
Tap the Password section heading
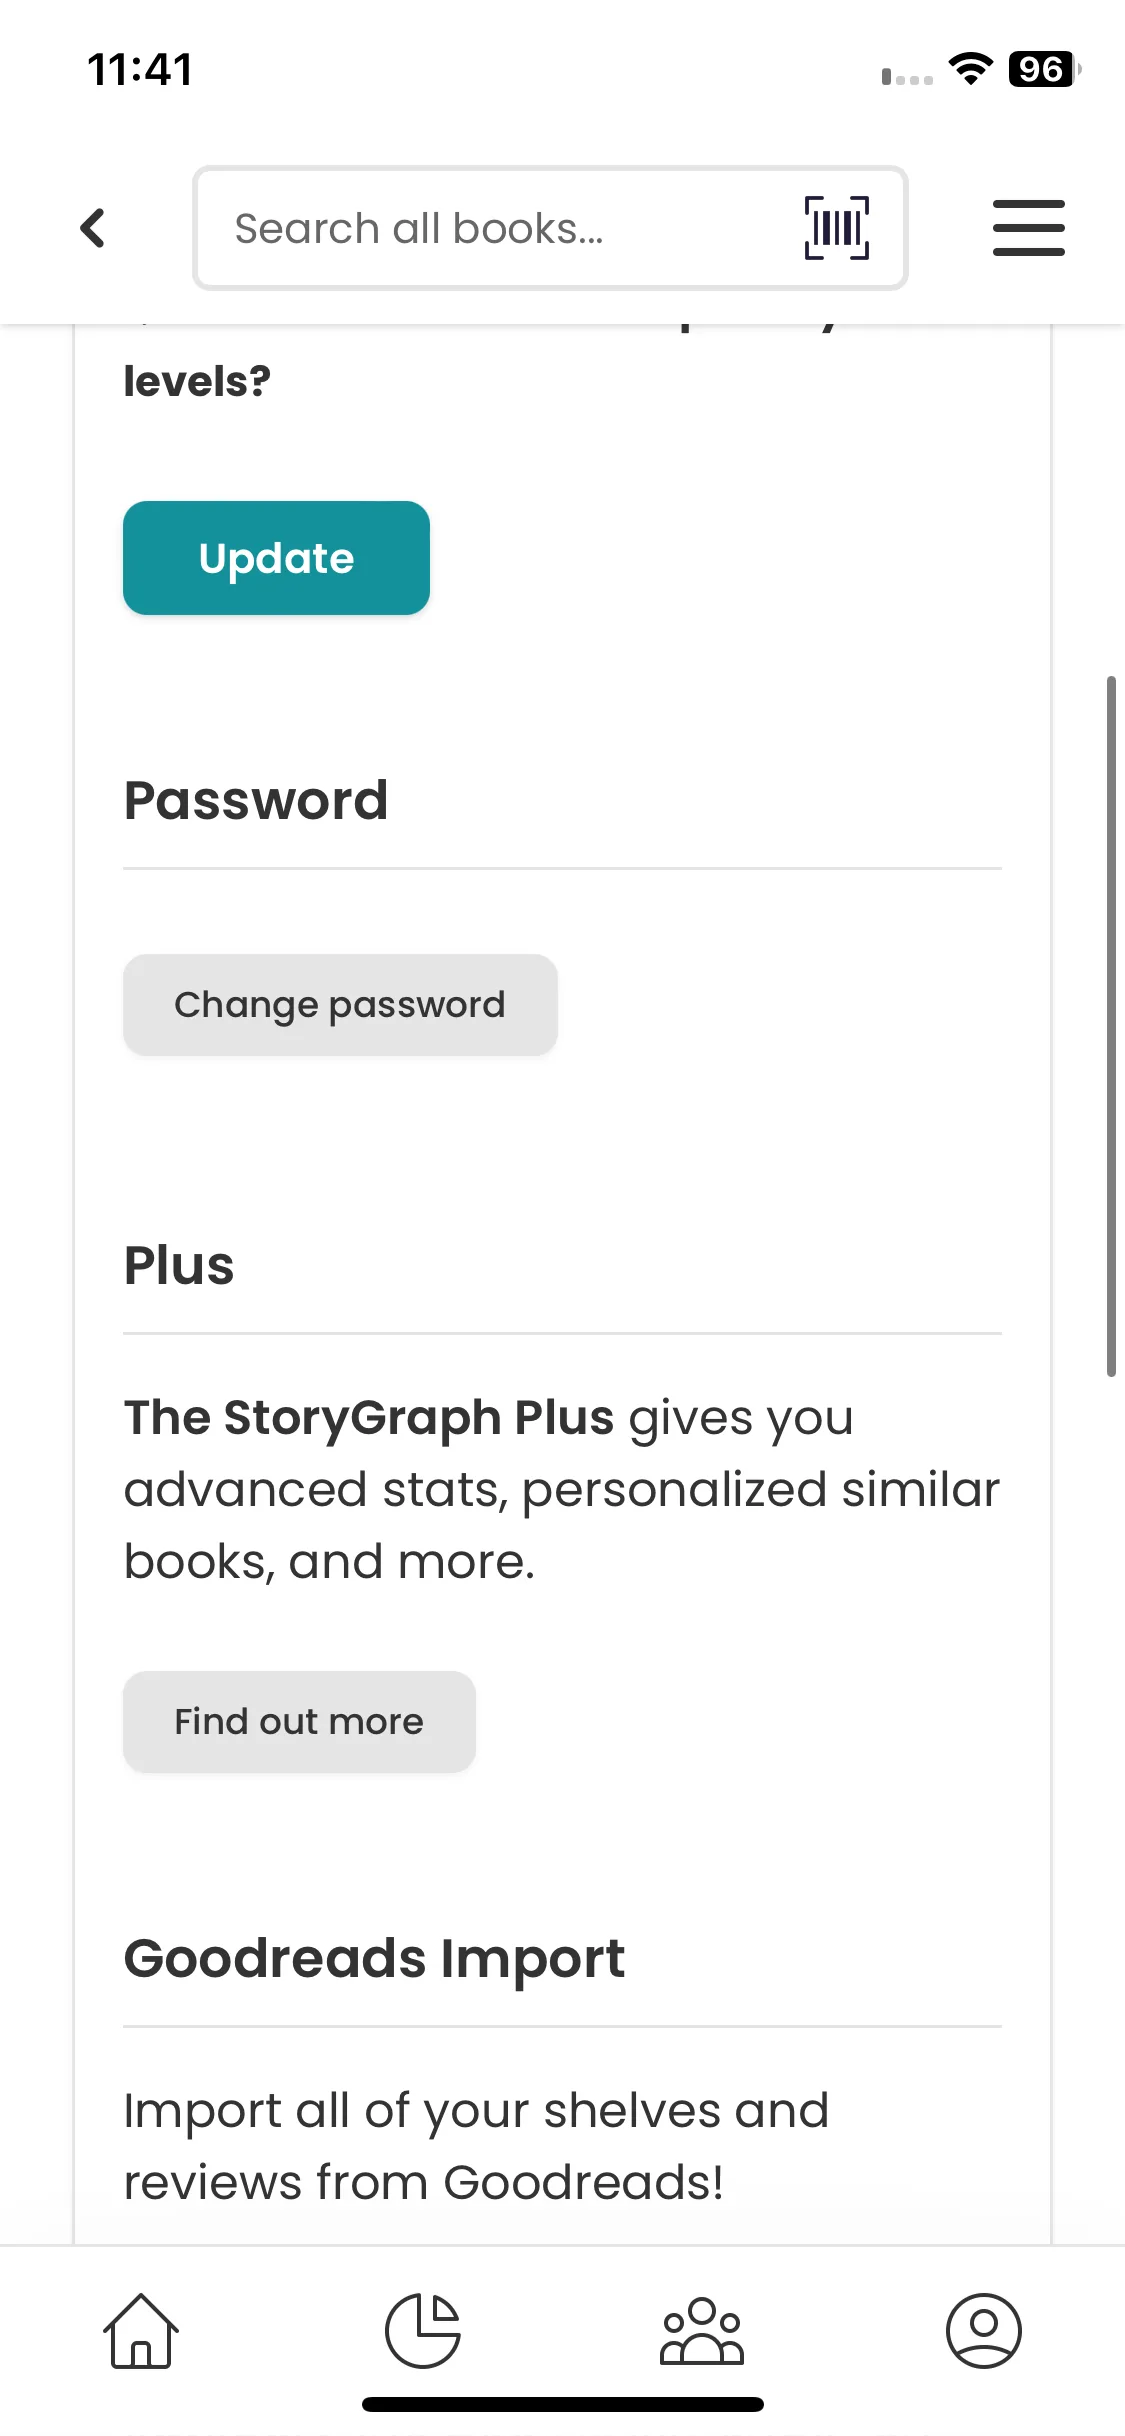256,801
